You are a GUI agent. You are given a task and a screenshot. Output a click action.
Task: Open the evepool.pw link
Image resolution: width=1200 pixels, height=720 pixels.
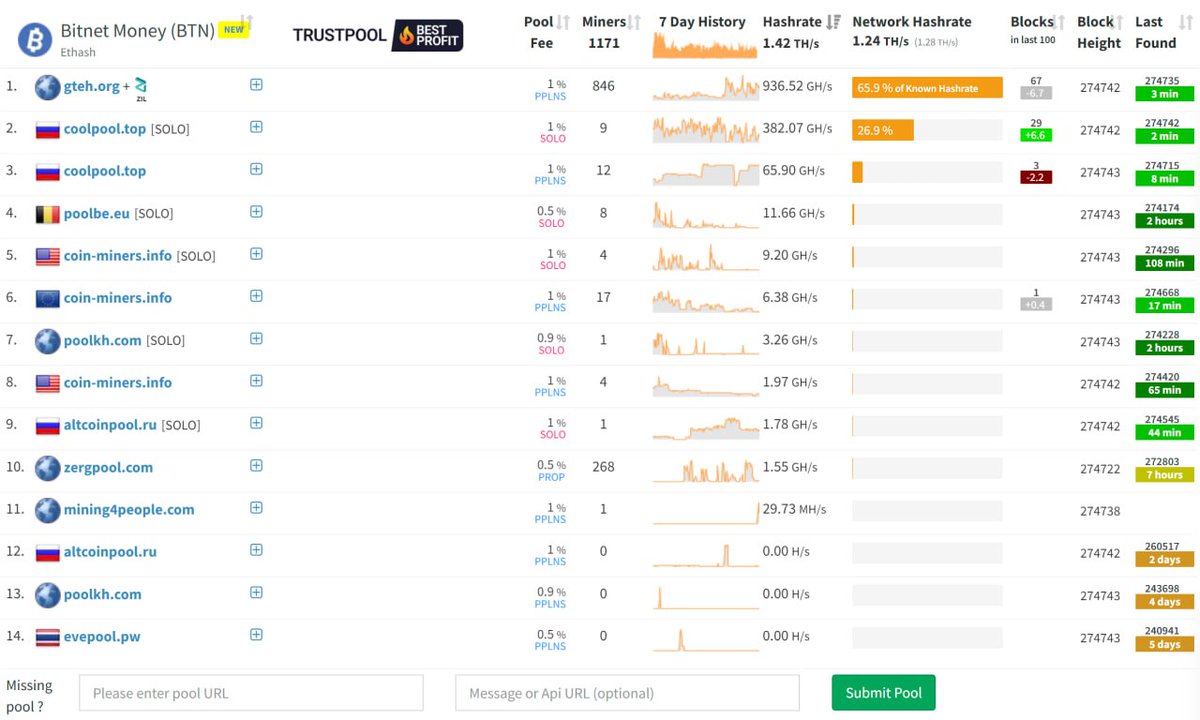[x=102, y=637]
